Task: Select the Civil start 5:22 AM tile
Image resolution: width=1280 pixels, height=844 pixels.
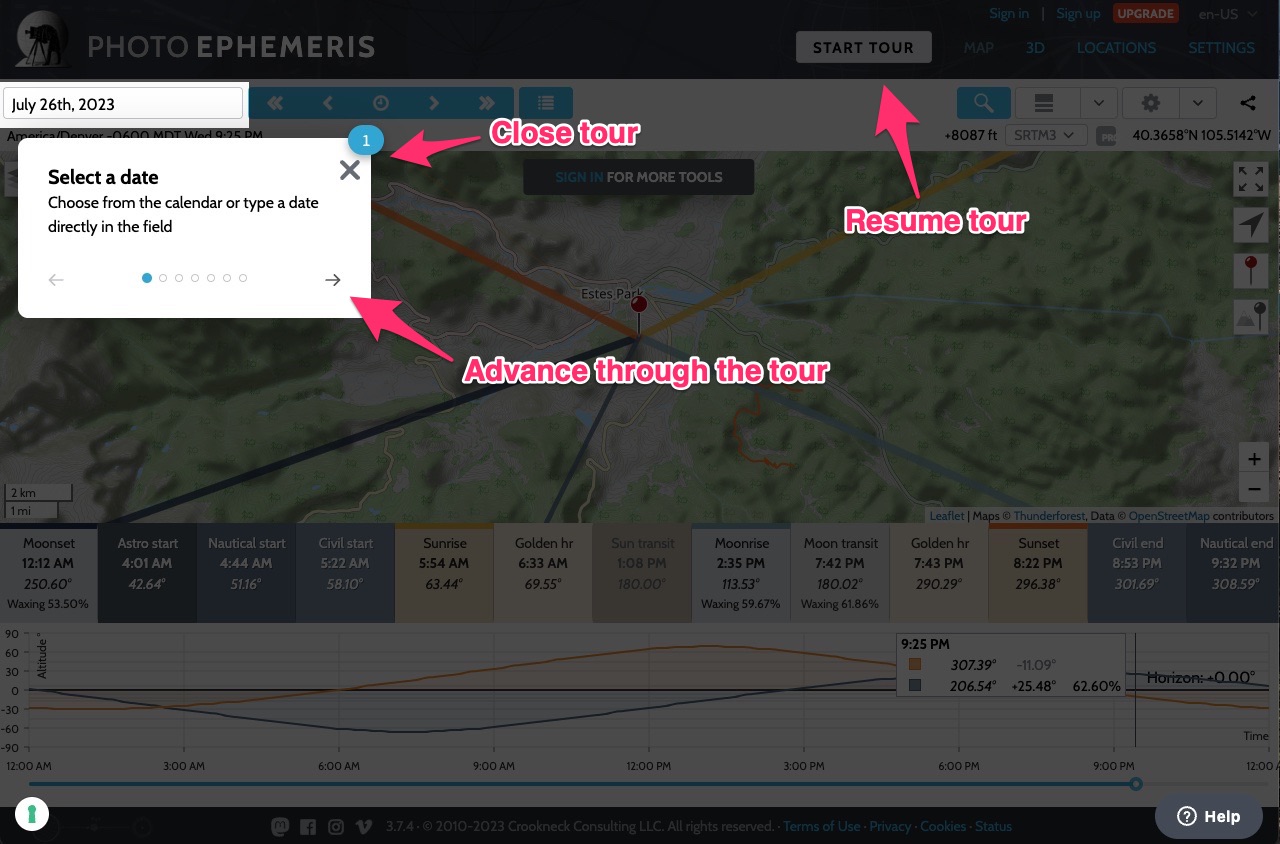Action: point(345,573)
